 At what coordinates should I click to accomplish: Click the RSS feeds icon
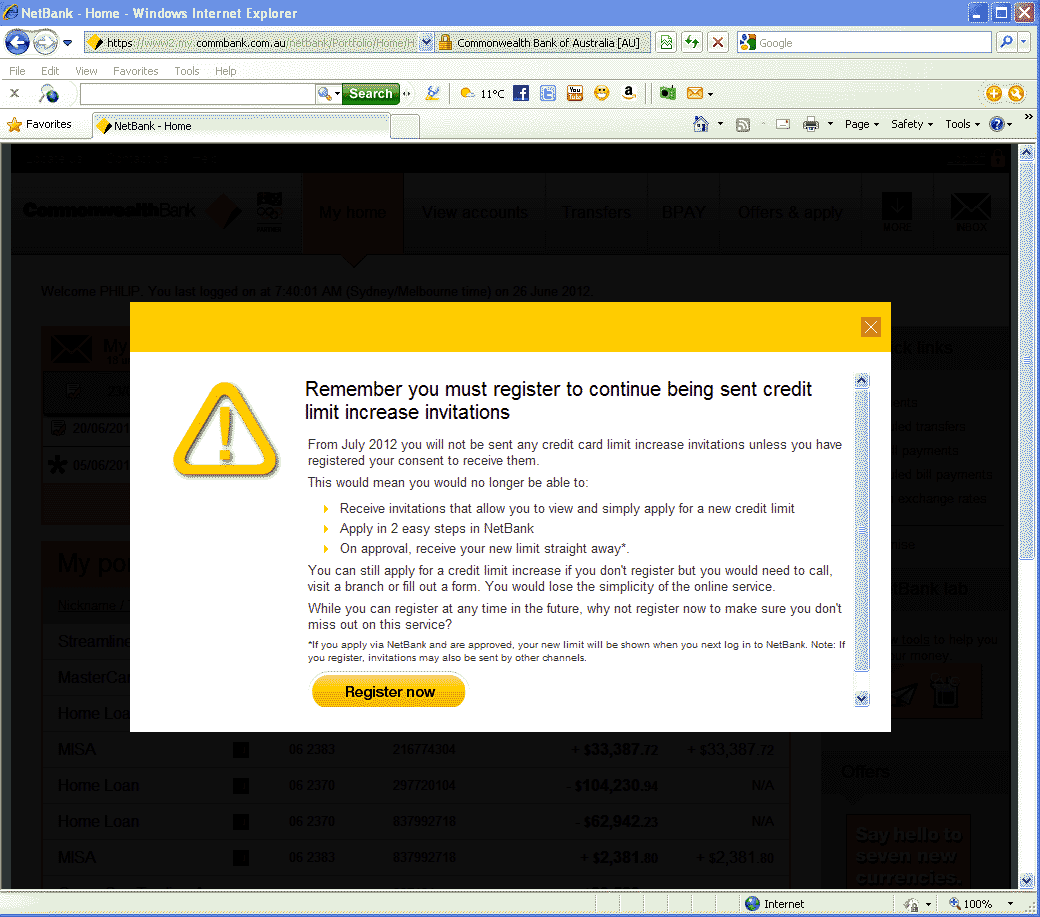743,125
